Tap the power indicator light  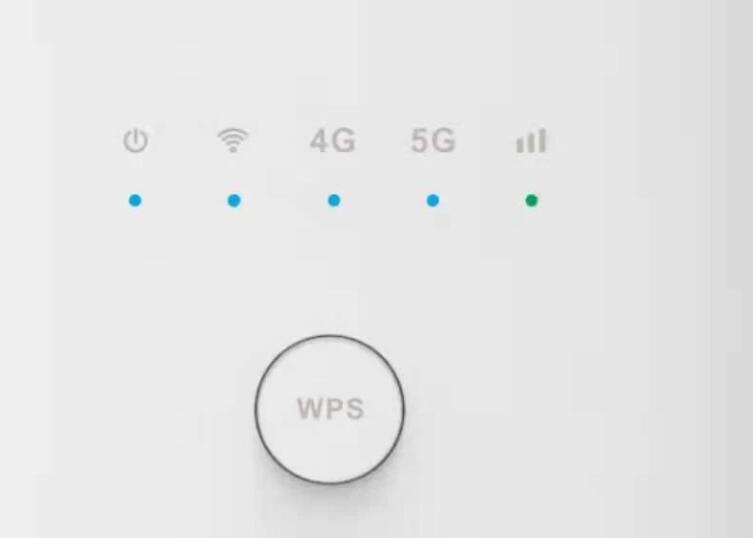135,200
